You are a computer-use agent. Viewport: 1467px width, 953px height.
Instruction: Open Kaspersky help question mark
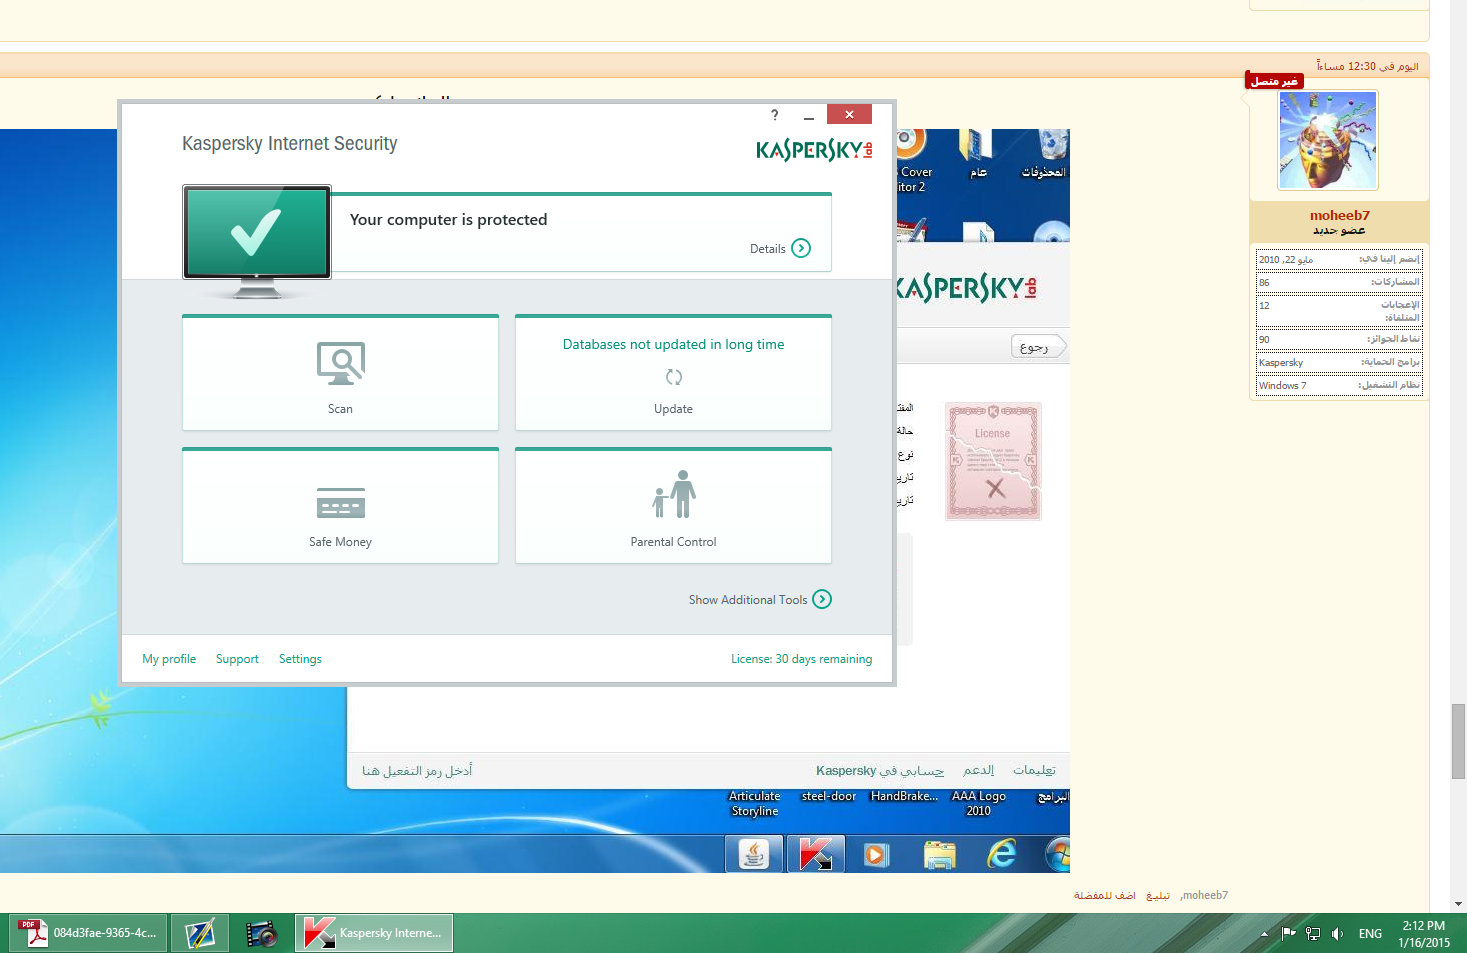(x=774, y=114)
